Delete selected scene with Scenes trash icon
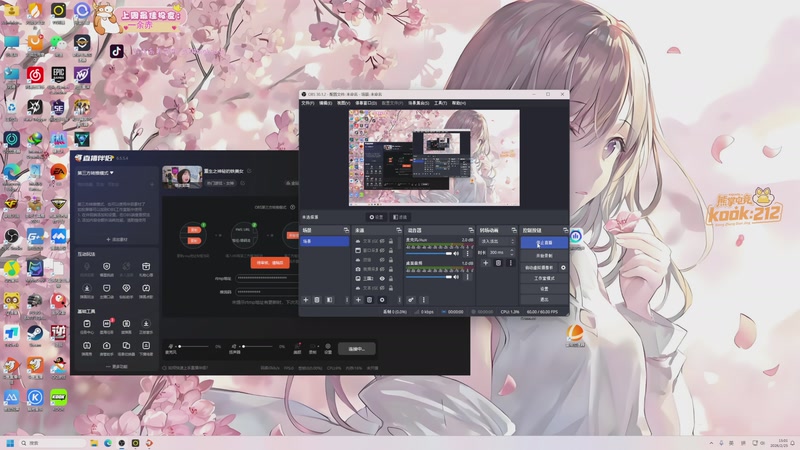The height and width of the screenshot is (450, 800). 317,300
